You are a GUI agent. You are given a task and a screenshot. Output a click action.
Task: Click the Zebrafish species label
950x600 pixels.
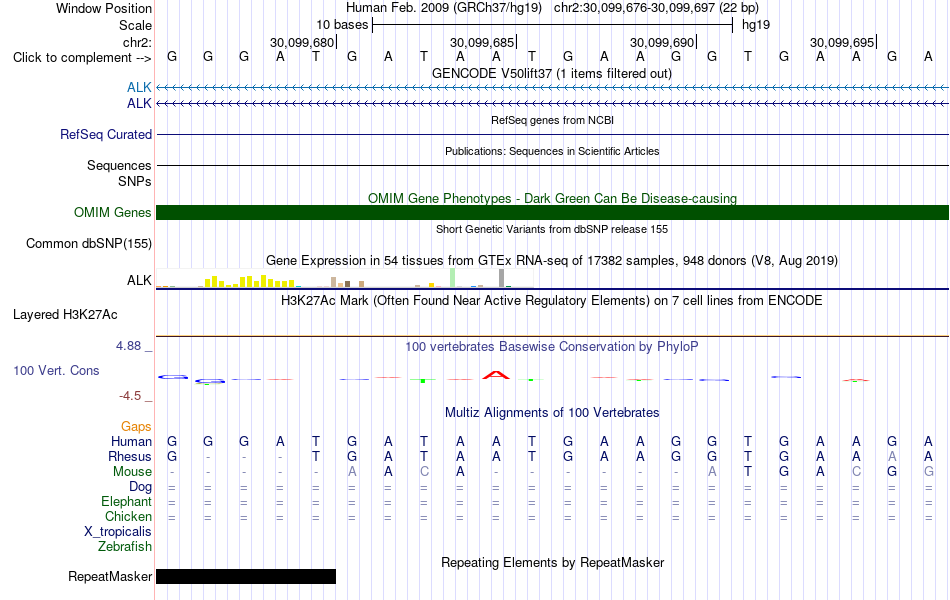[125, 547]
